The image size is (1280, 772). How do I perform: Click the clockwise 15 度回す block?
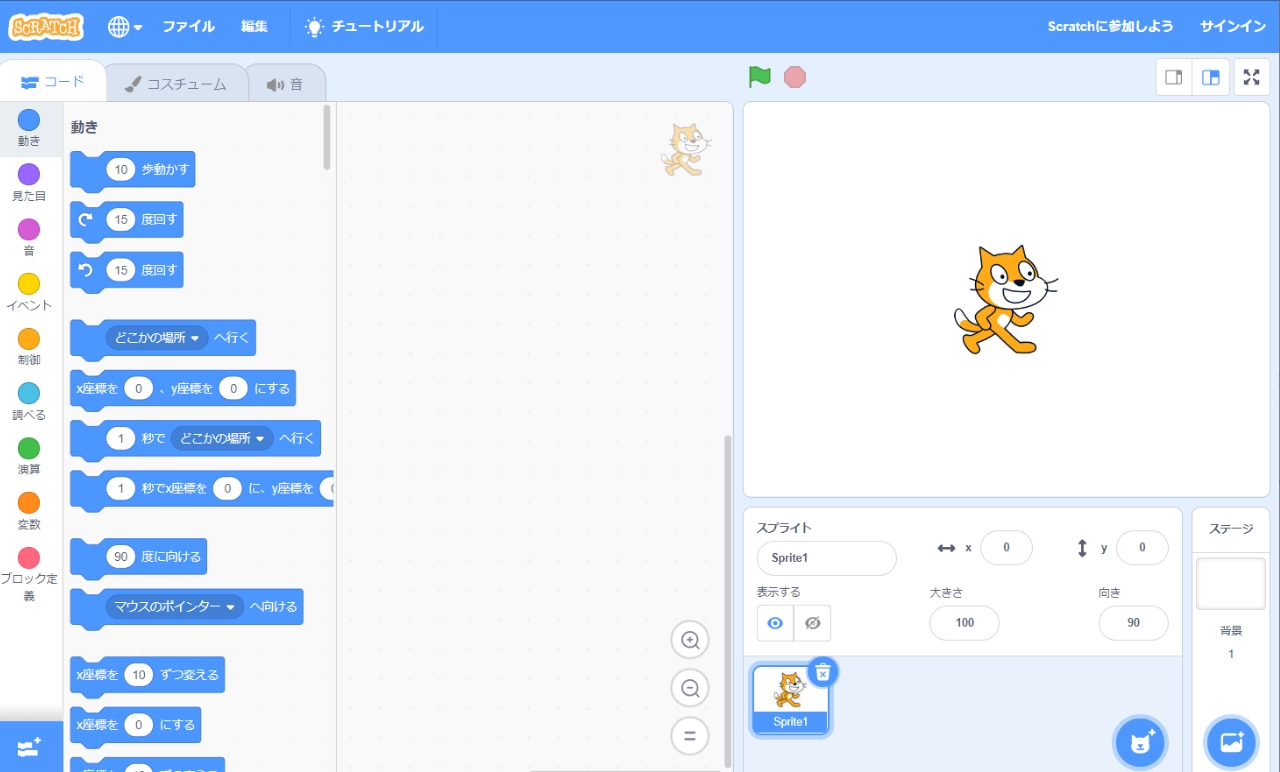[x=127, y=220]
